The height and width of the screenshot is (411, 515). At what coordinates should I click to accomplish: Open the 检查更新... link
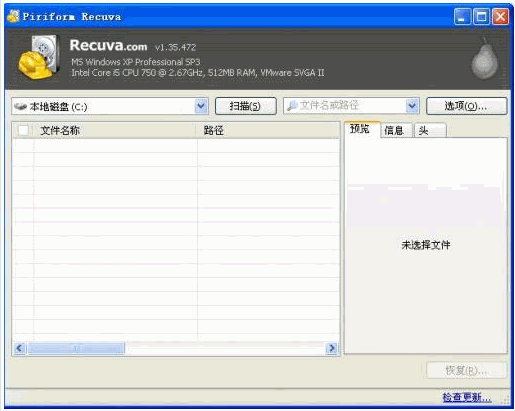click(x=467, y=397)
